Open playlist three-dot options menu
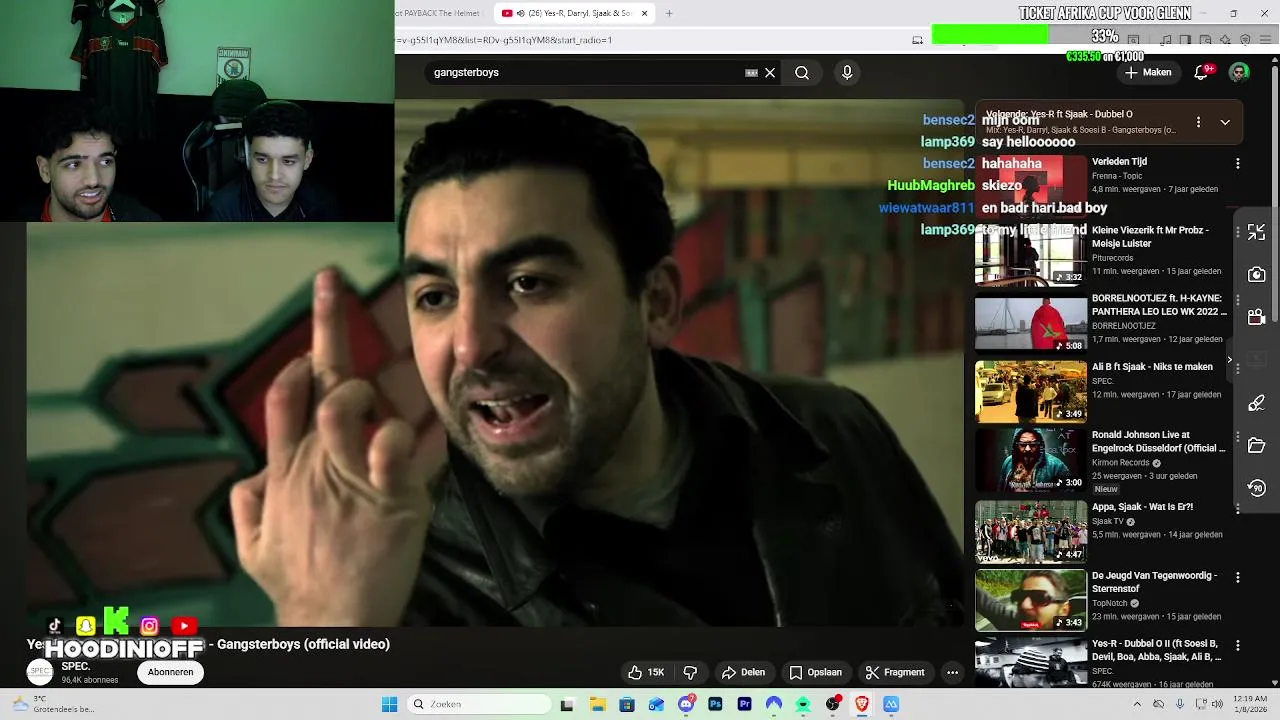The image size is (1280, 720). click(x=1198, y=122)
